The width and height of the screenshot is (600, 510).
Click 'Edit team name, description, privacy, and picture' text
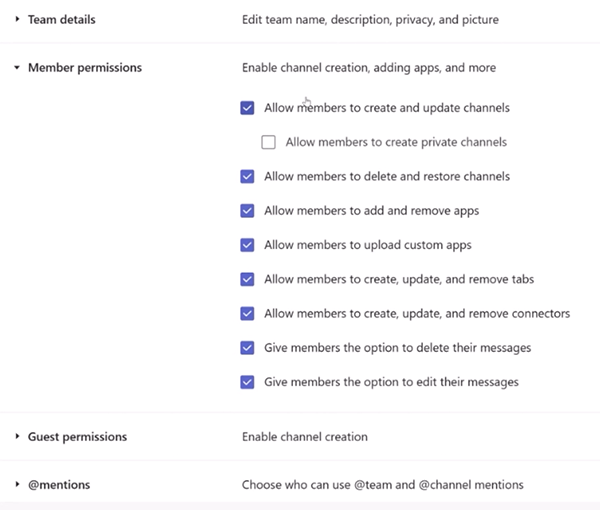point(370,20)
